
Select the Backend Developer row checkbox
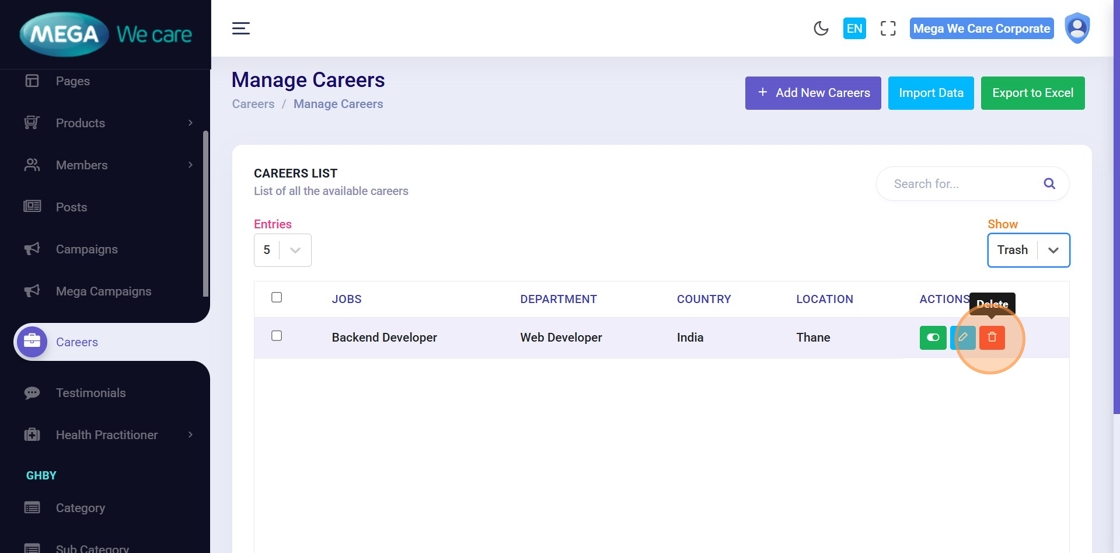click(277, 336)
